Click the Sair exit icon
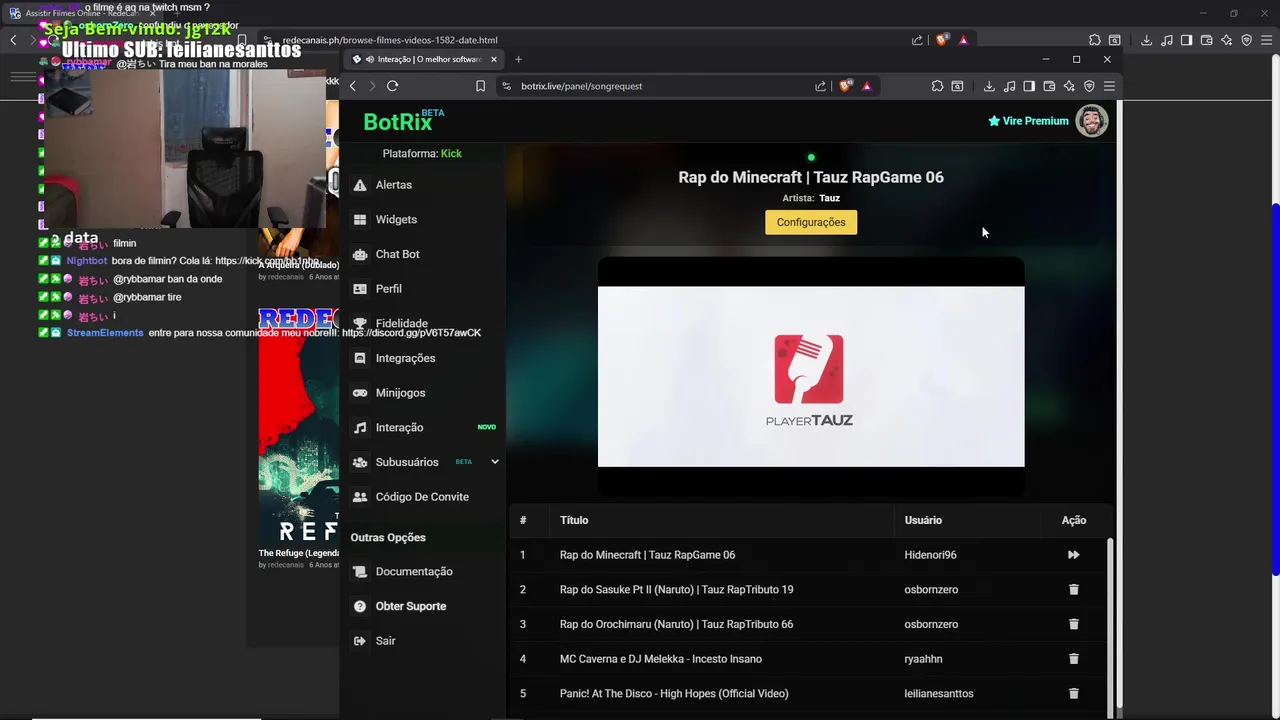 pyautogui.click(x=360, y=641)
